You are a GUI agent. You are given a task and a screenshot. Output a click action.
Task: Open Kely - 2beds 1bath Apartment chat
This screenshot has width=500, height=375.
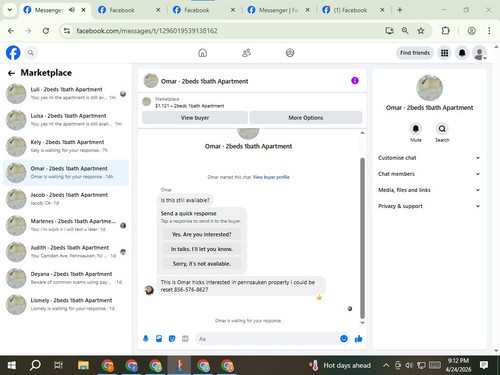click(66, 146)
